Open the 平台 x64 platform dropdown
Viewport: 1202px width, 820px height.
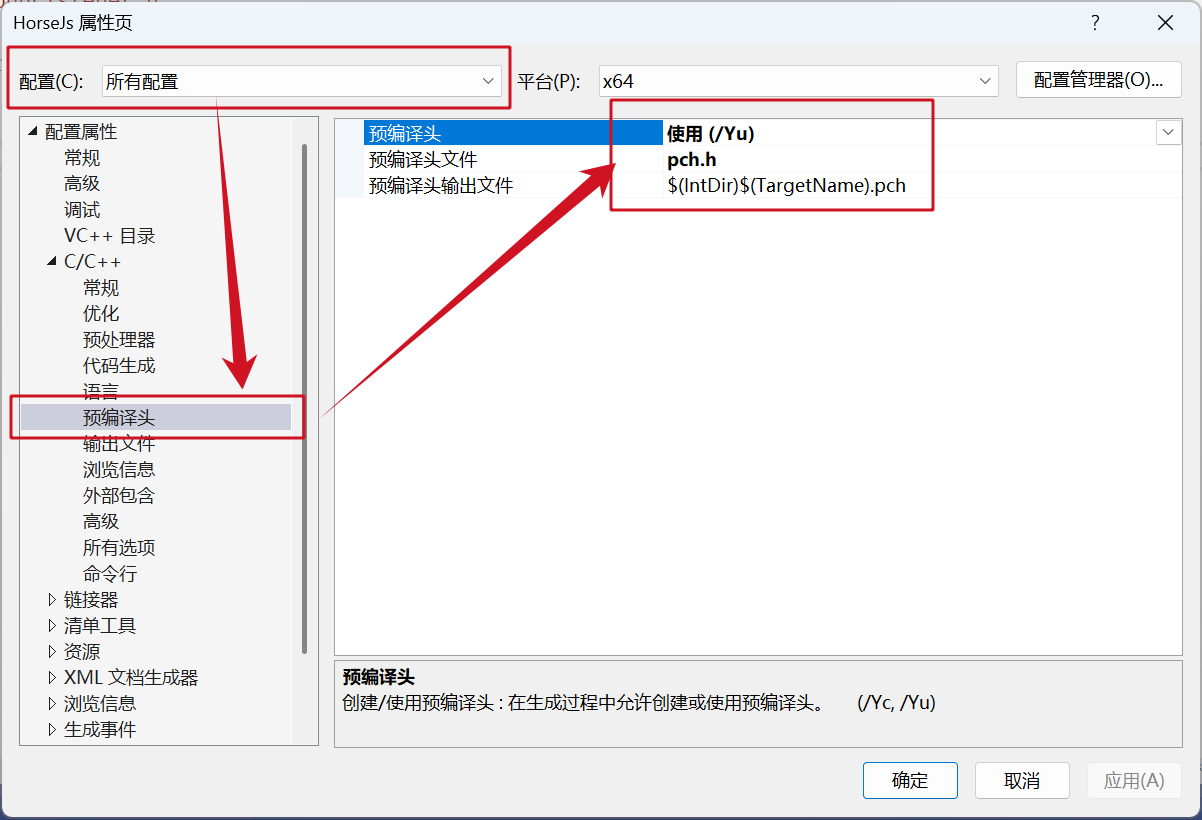(x=798, y=81)
